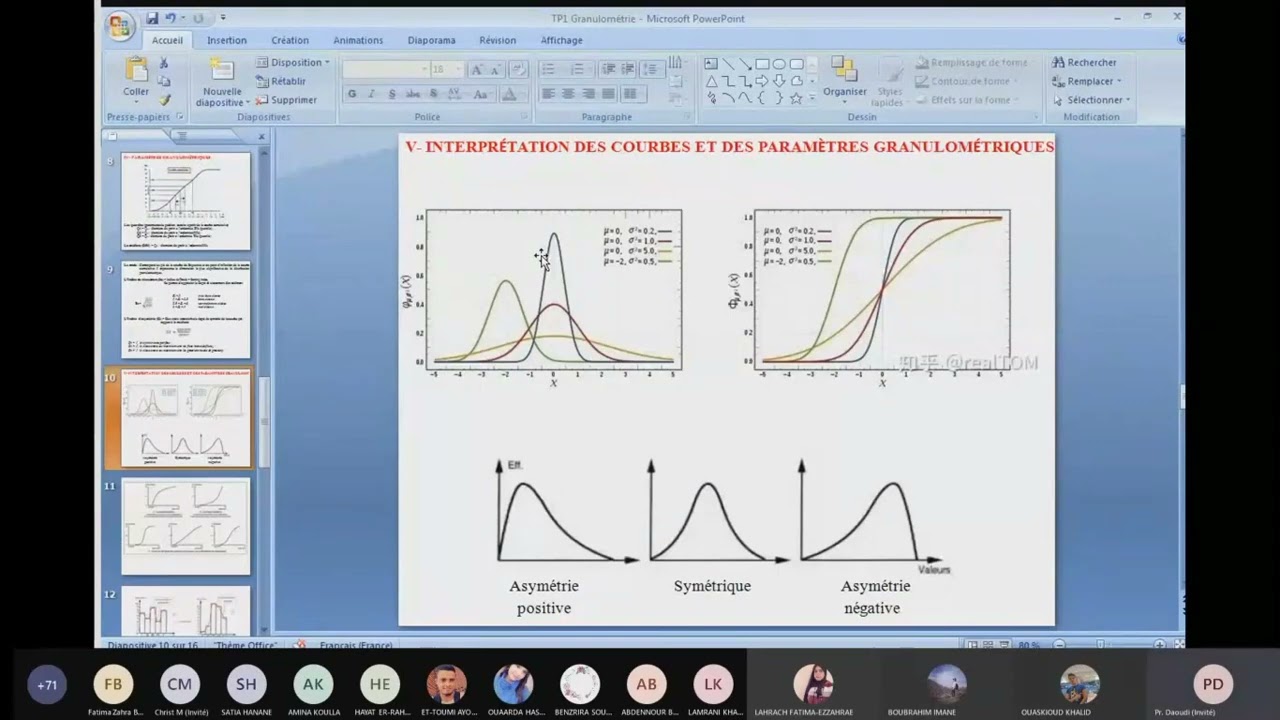Click the line spacing icon
This screenshot has width=1280, height=720.
650,69
